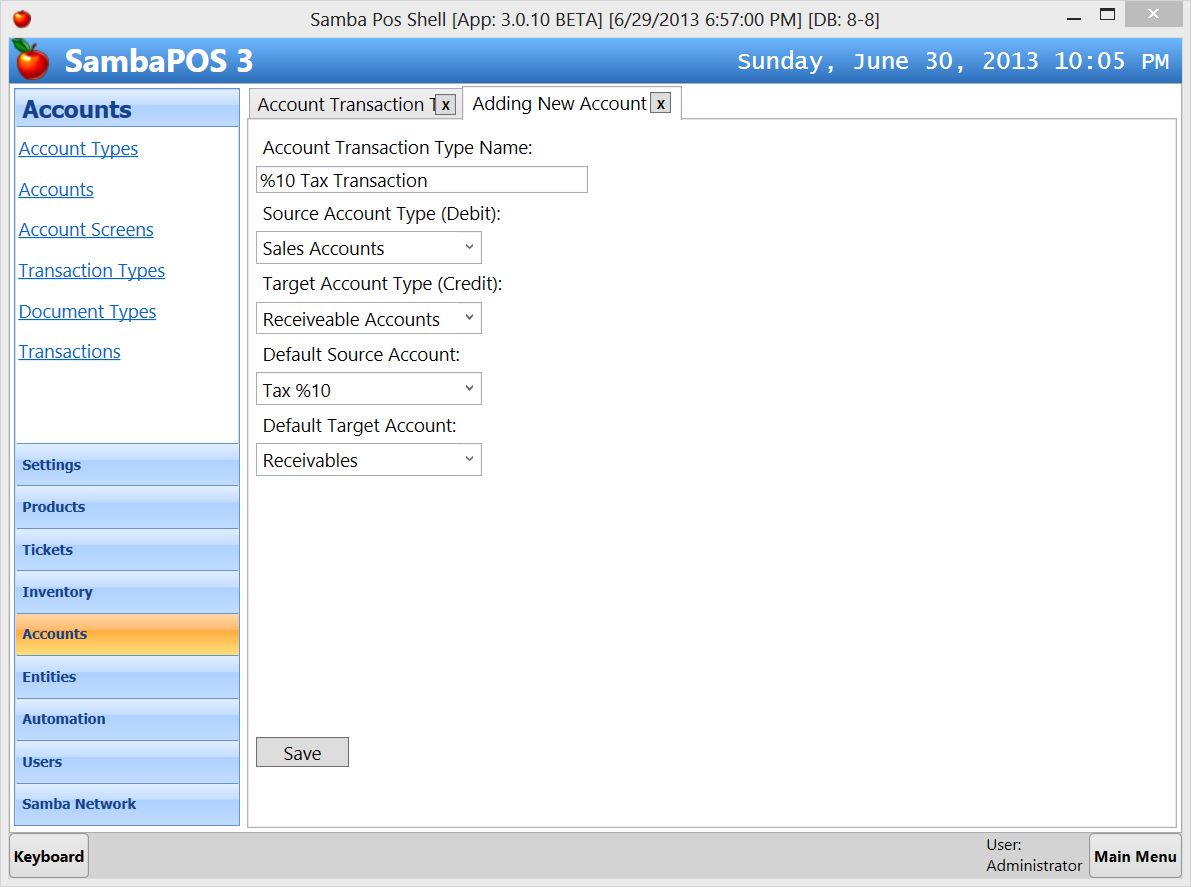Save the new account transaction type
The height and width of the screenshot is (887, 1191).
click(x=302, y=752)
